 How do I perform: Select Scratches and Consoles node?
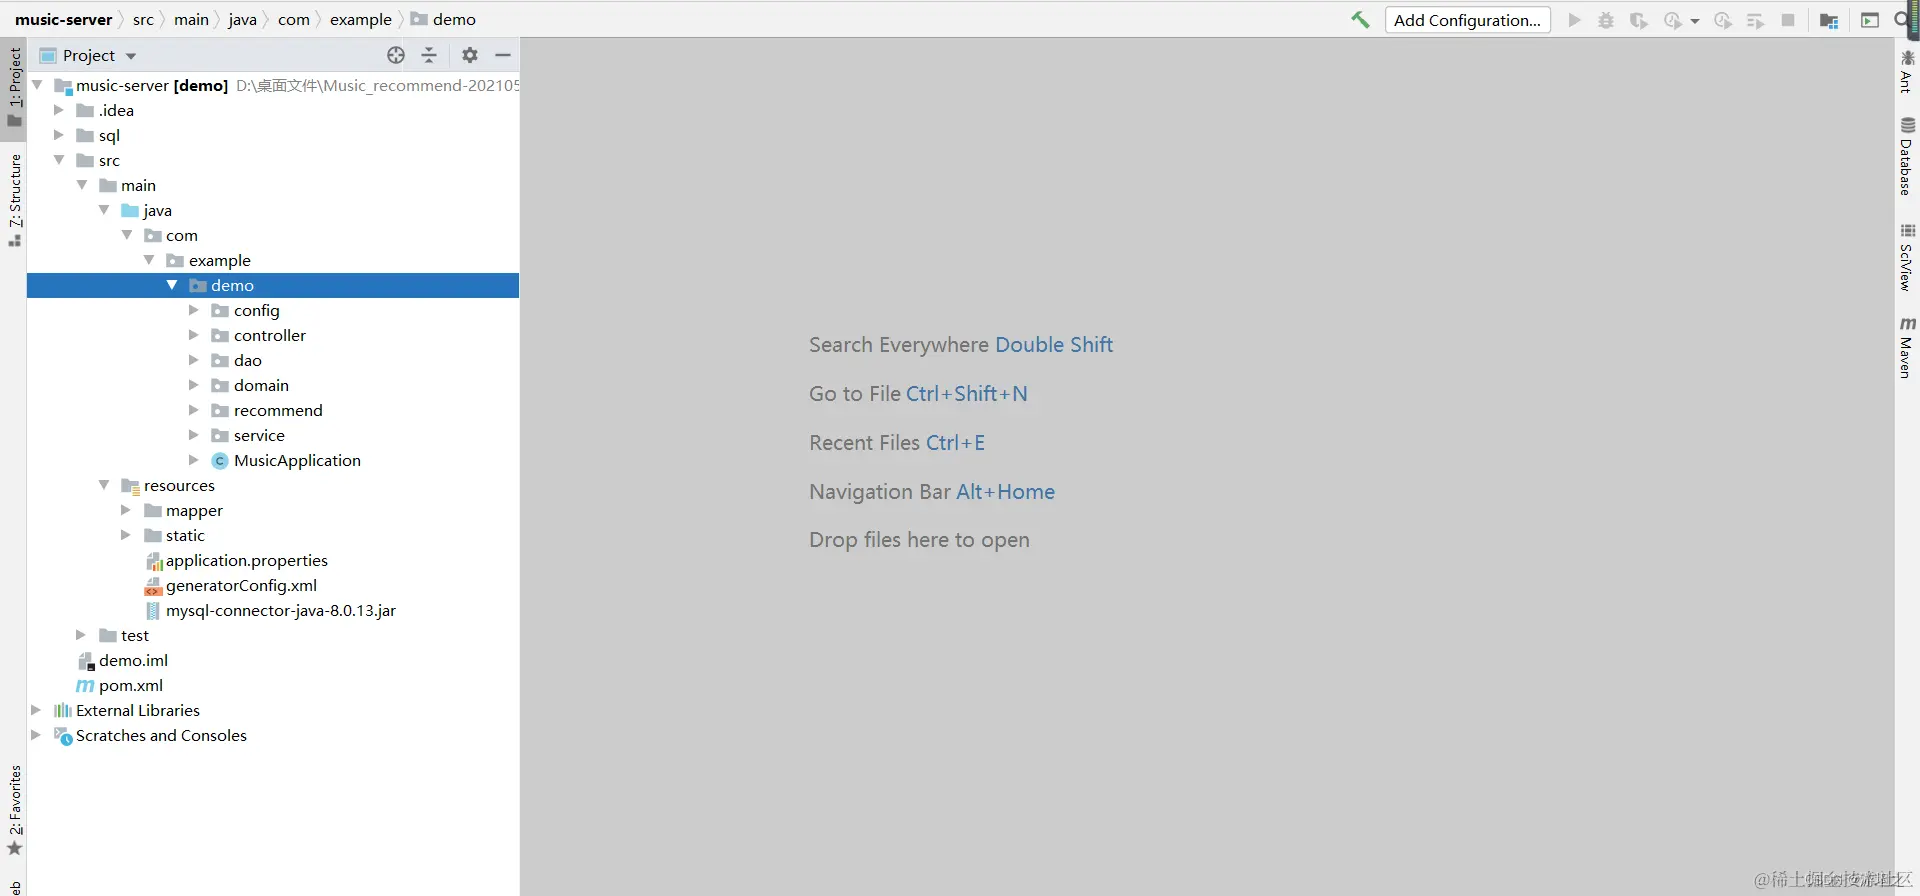pos(161,735)
